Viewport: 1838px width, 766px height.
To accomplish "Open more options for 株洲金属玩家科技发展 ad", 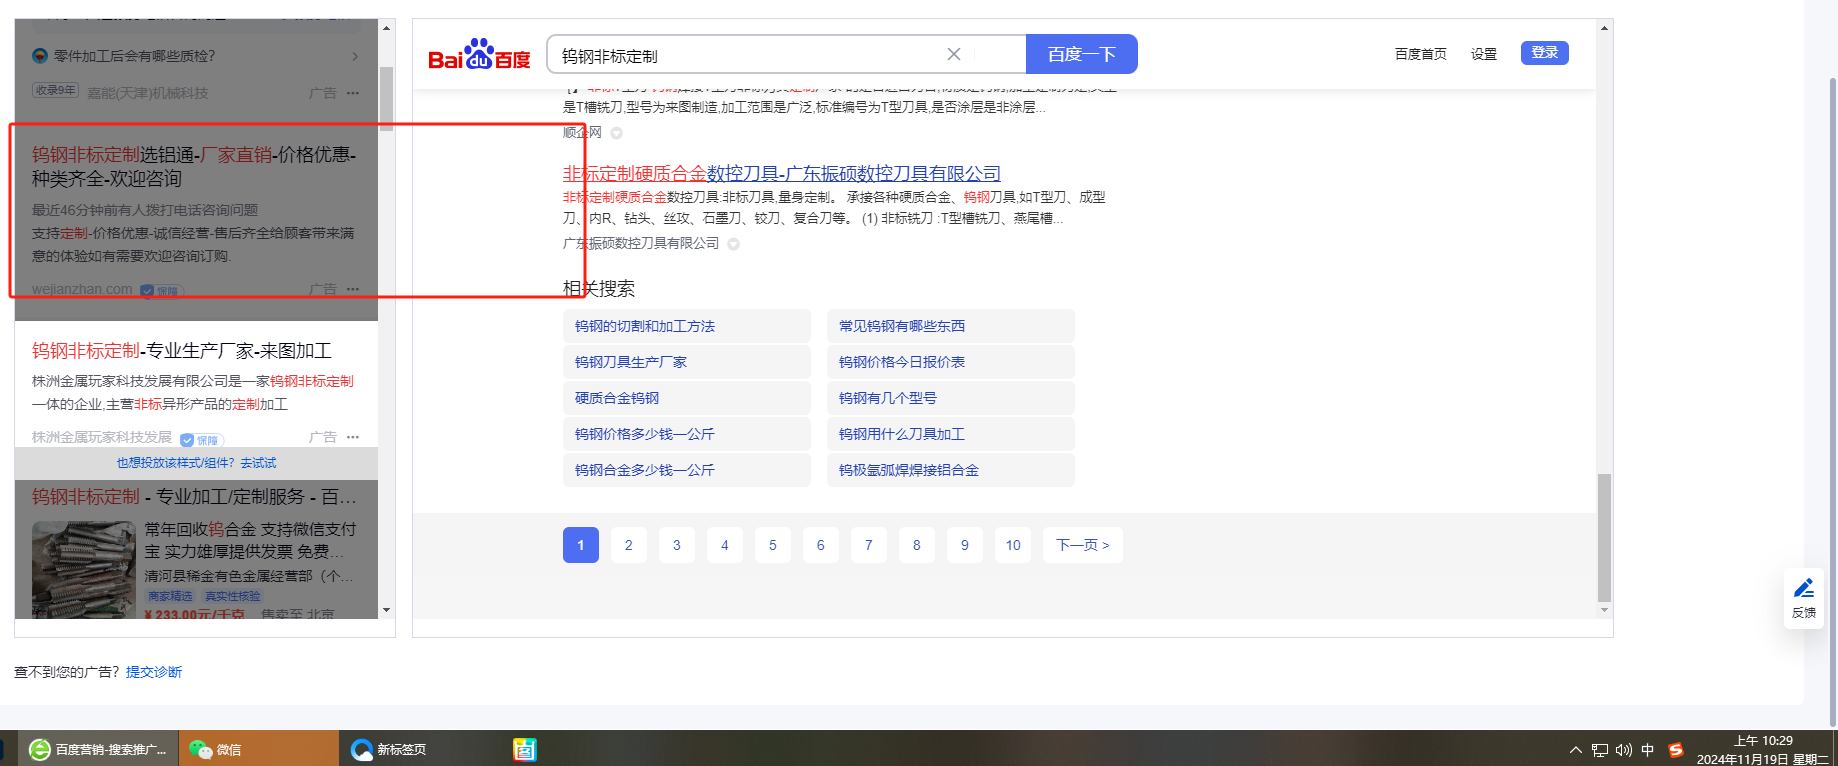I will point(353,437).
